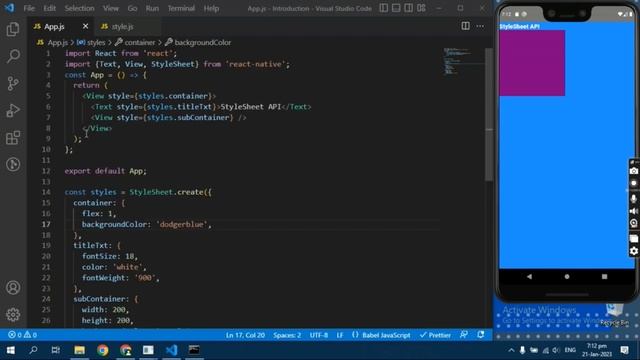Open the File menu
The height and width of the screenshot is (360, 640).
29,8
